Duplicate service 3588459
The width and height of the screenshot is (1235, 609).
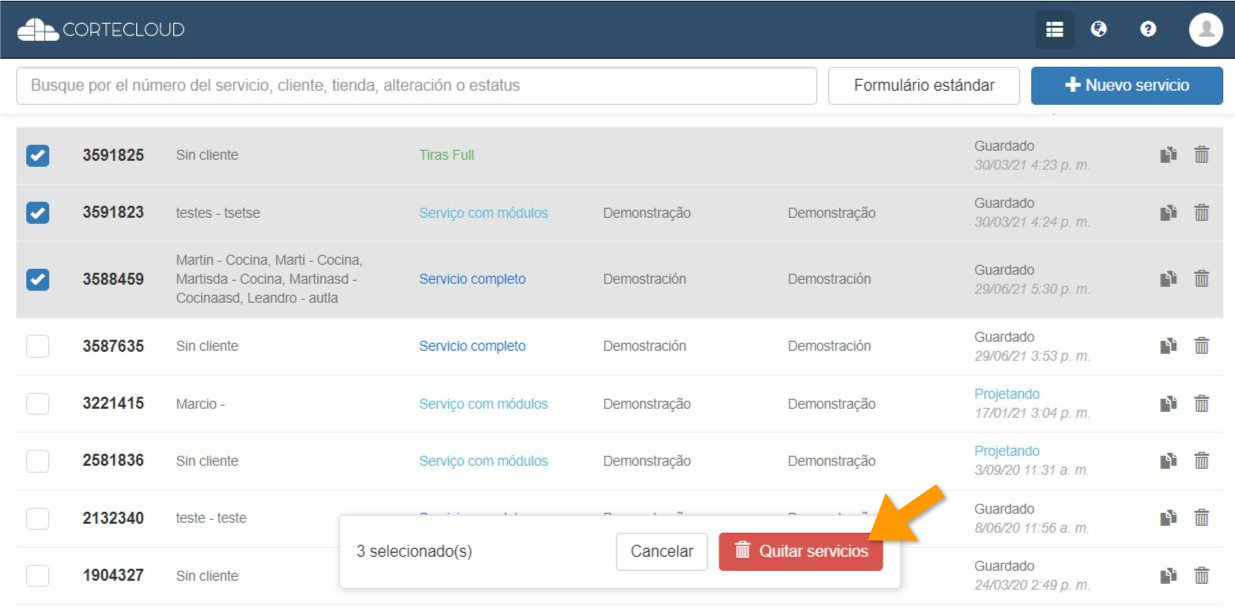click(x=1168, y=279)
